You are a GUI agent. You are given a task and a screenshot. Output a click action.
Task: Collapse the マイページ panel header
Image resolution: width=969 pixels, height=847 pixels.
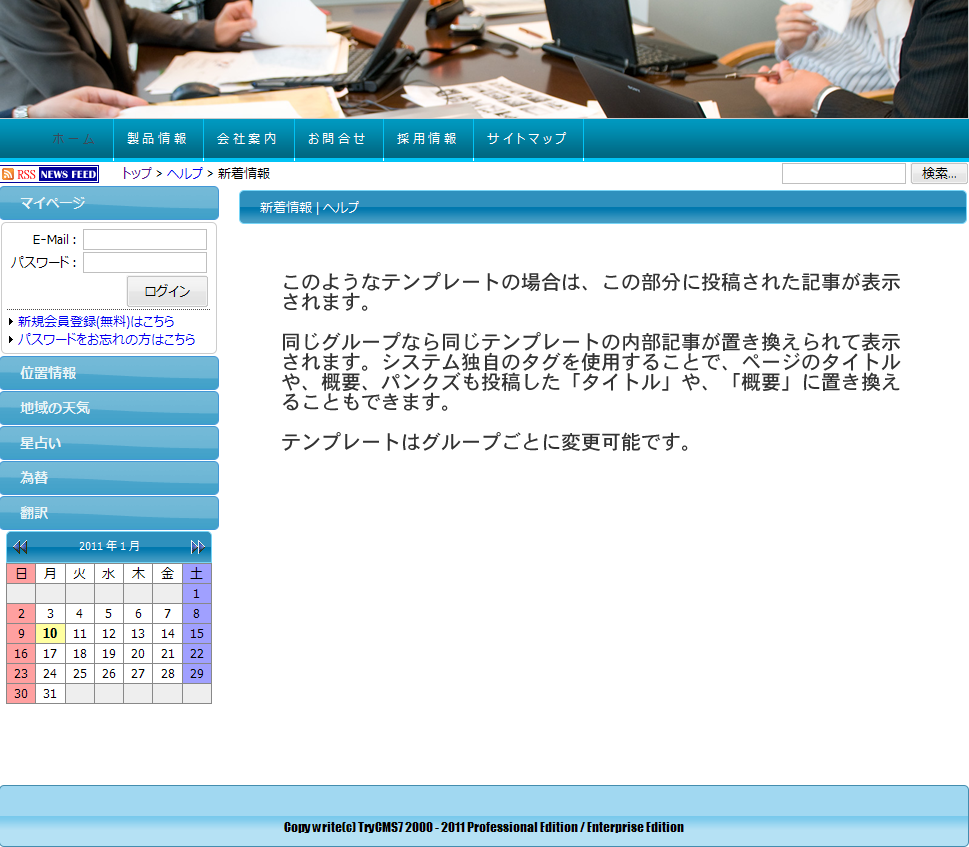[x=109, y=203]
